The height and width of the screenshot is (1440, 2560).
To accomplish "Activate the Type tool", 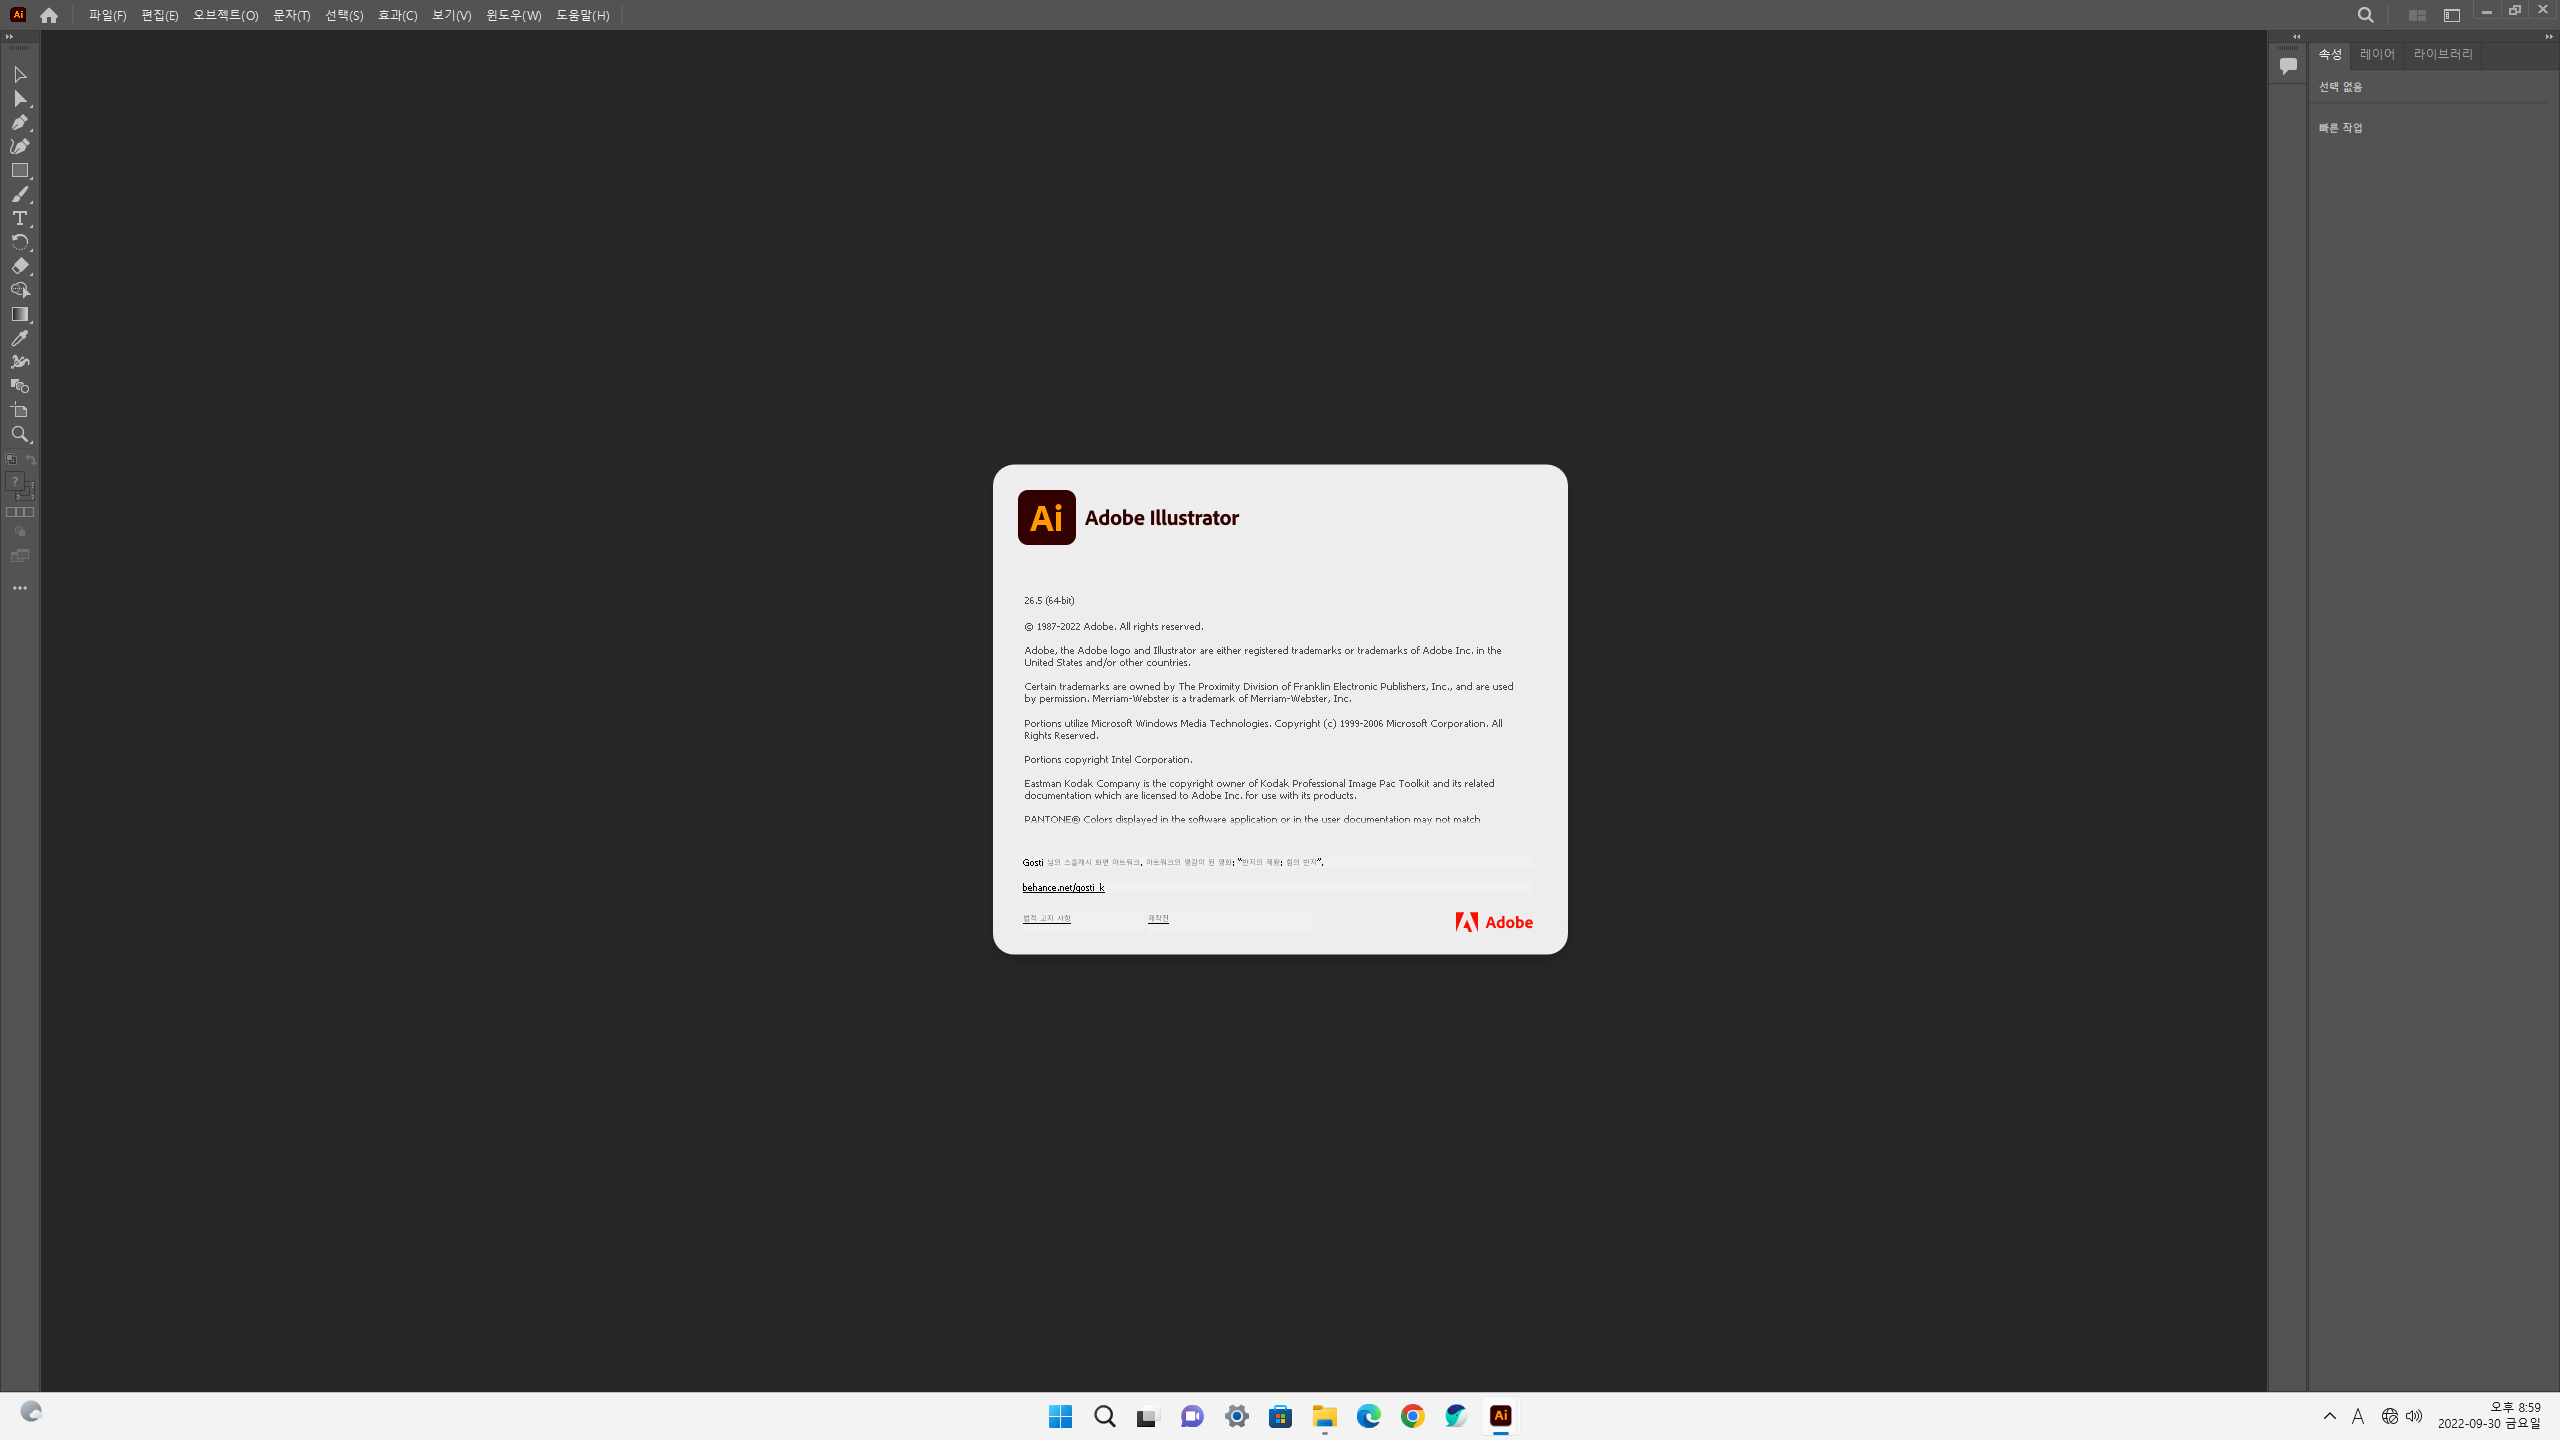I will pyautogui.click(x=19, y=218).
